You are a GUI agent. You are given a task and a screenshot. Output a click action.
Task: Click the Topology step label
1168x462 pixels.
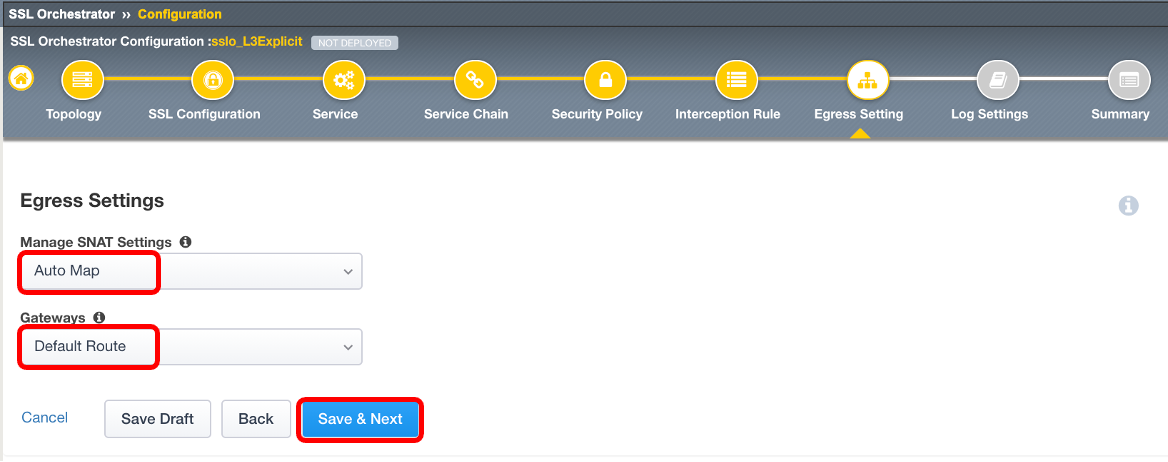[x=74, y=114]
